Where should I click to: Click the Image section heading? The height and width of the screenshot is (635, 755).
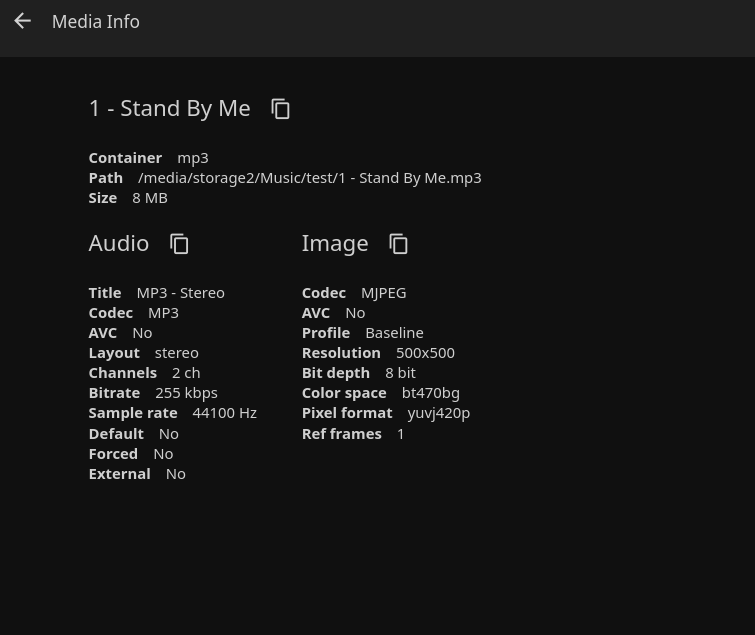tap(335, 243)
